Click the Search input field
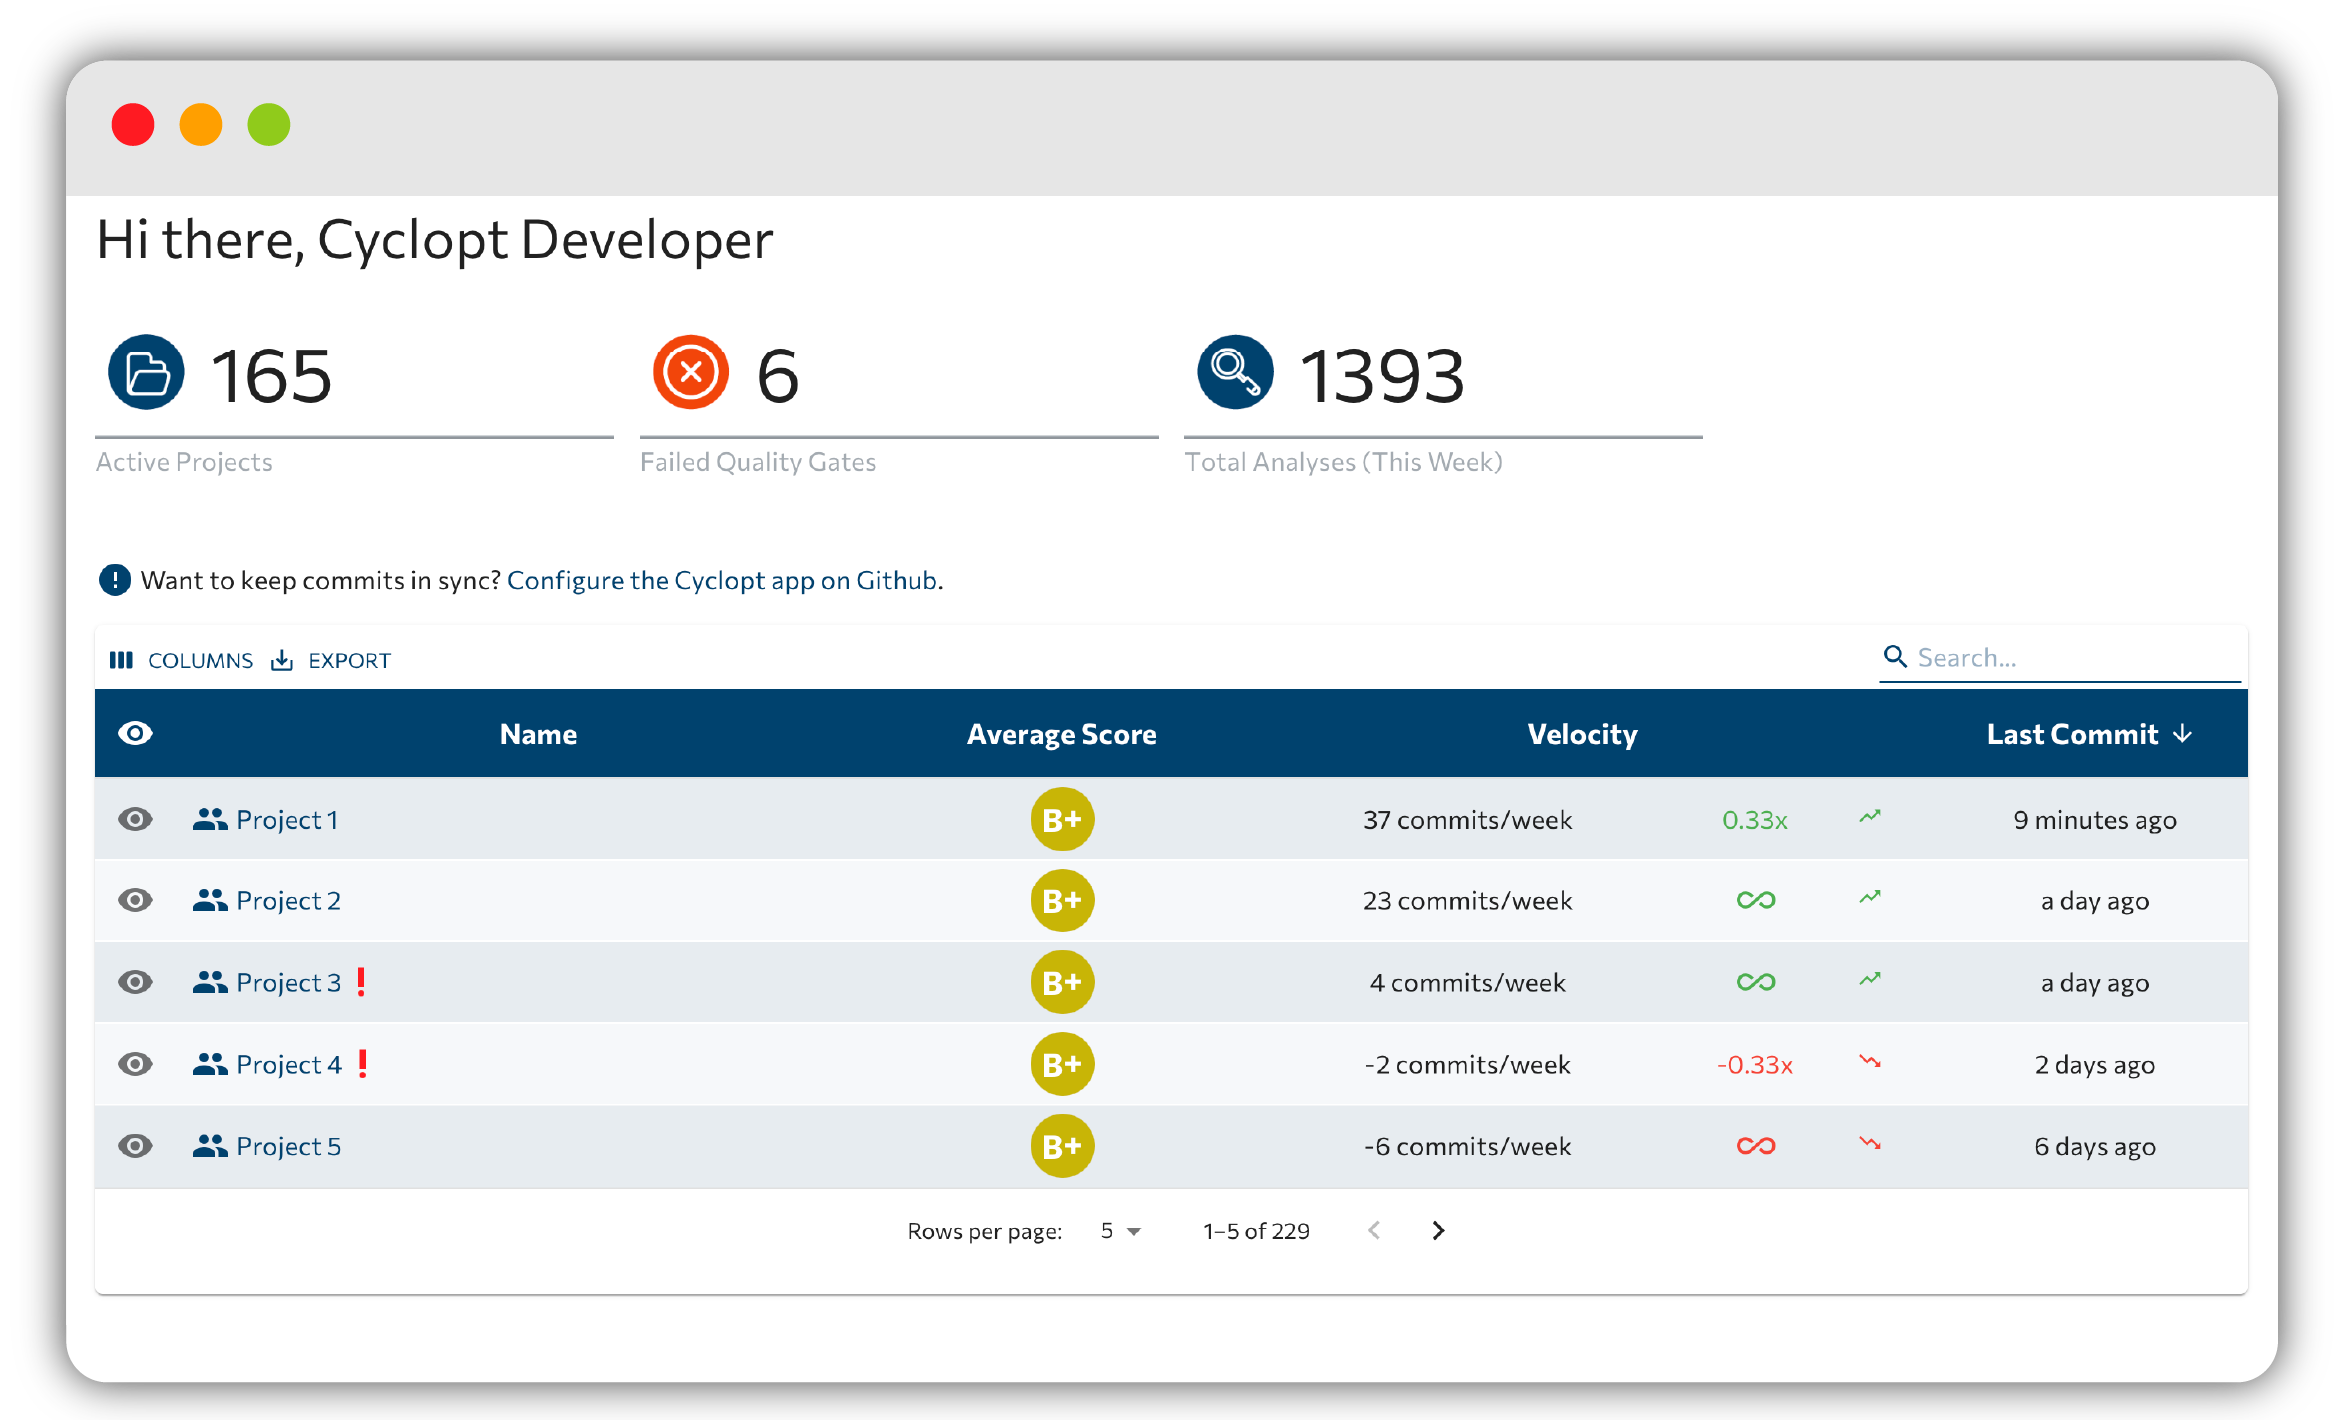Viewport: 2346px width, 1420px height. [x=2060, y=657]
